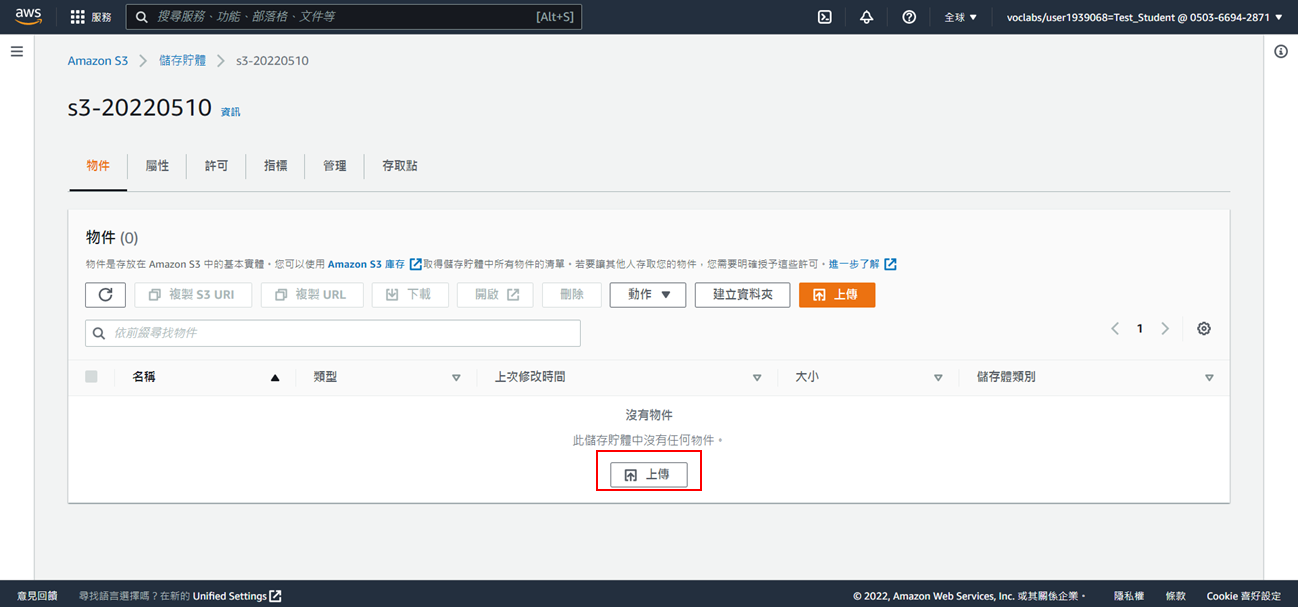The height and width of the screenshot is (607, 1298).
Task: Sort by 大小 column arrow
Action: click(938, 378)
